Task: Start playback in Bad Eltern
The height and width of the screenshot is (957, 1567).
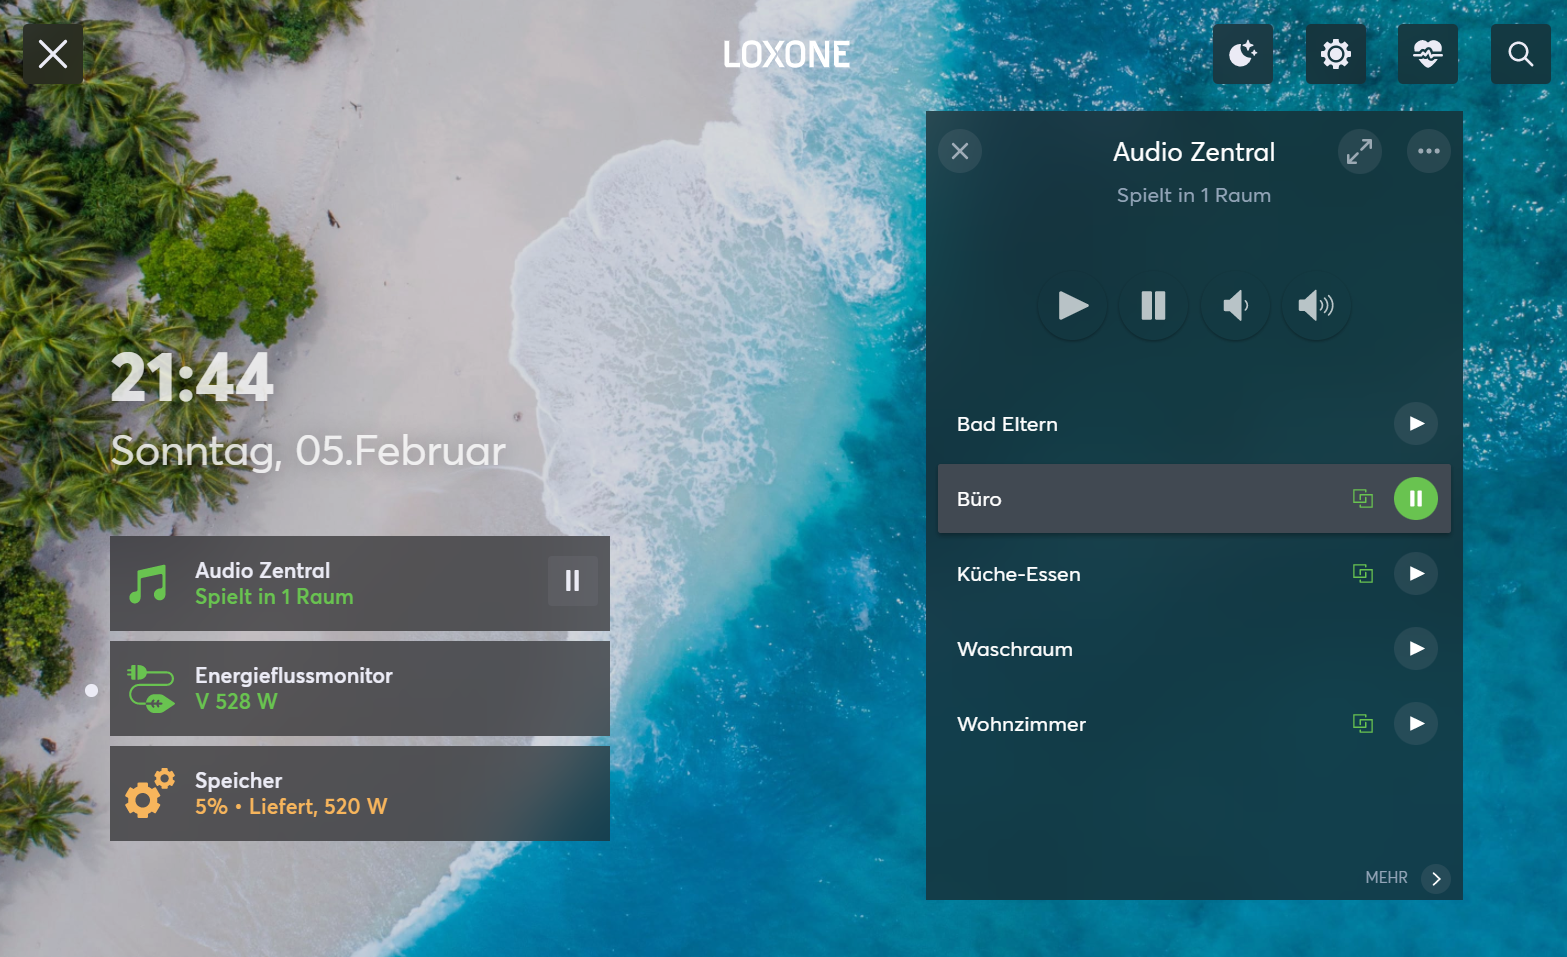Action: [x=1416, y=424]
